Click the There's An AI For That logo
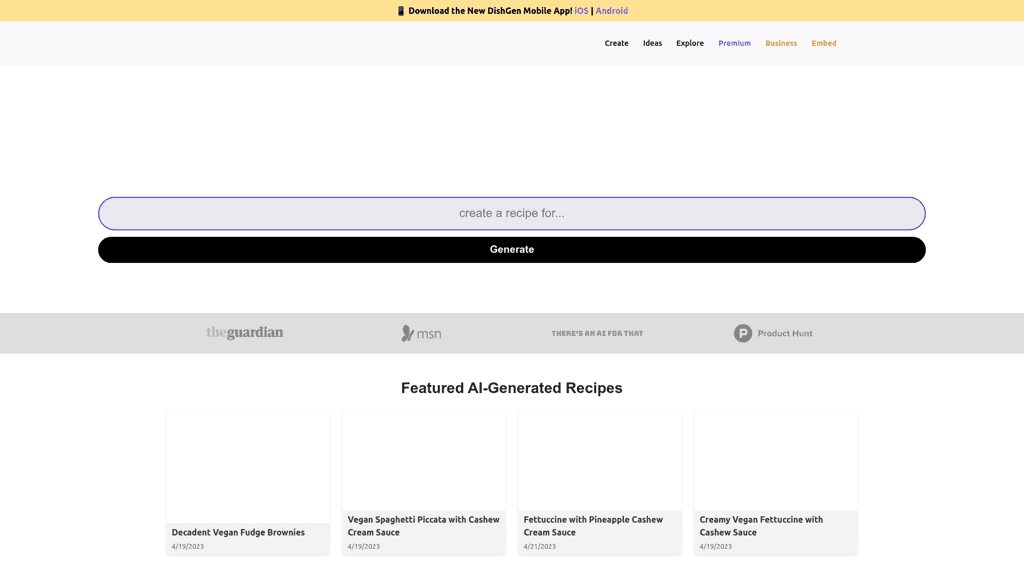This screenshot has height=576, width=1024. (597, 333)
